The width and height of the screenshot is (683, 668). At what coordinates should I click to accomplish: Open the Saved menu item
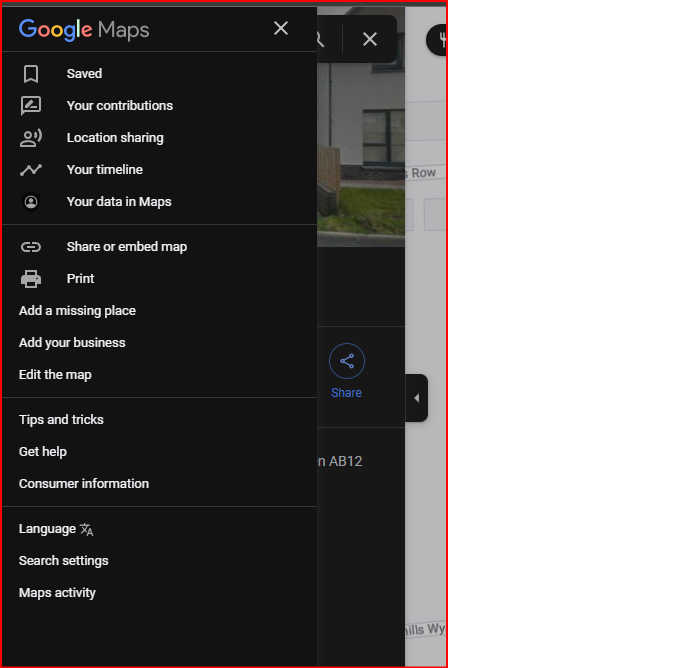point(159,74)
